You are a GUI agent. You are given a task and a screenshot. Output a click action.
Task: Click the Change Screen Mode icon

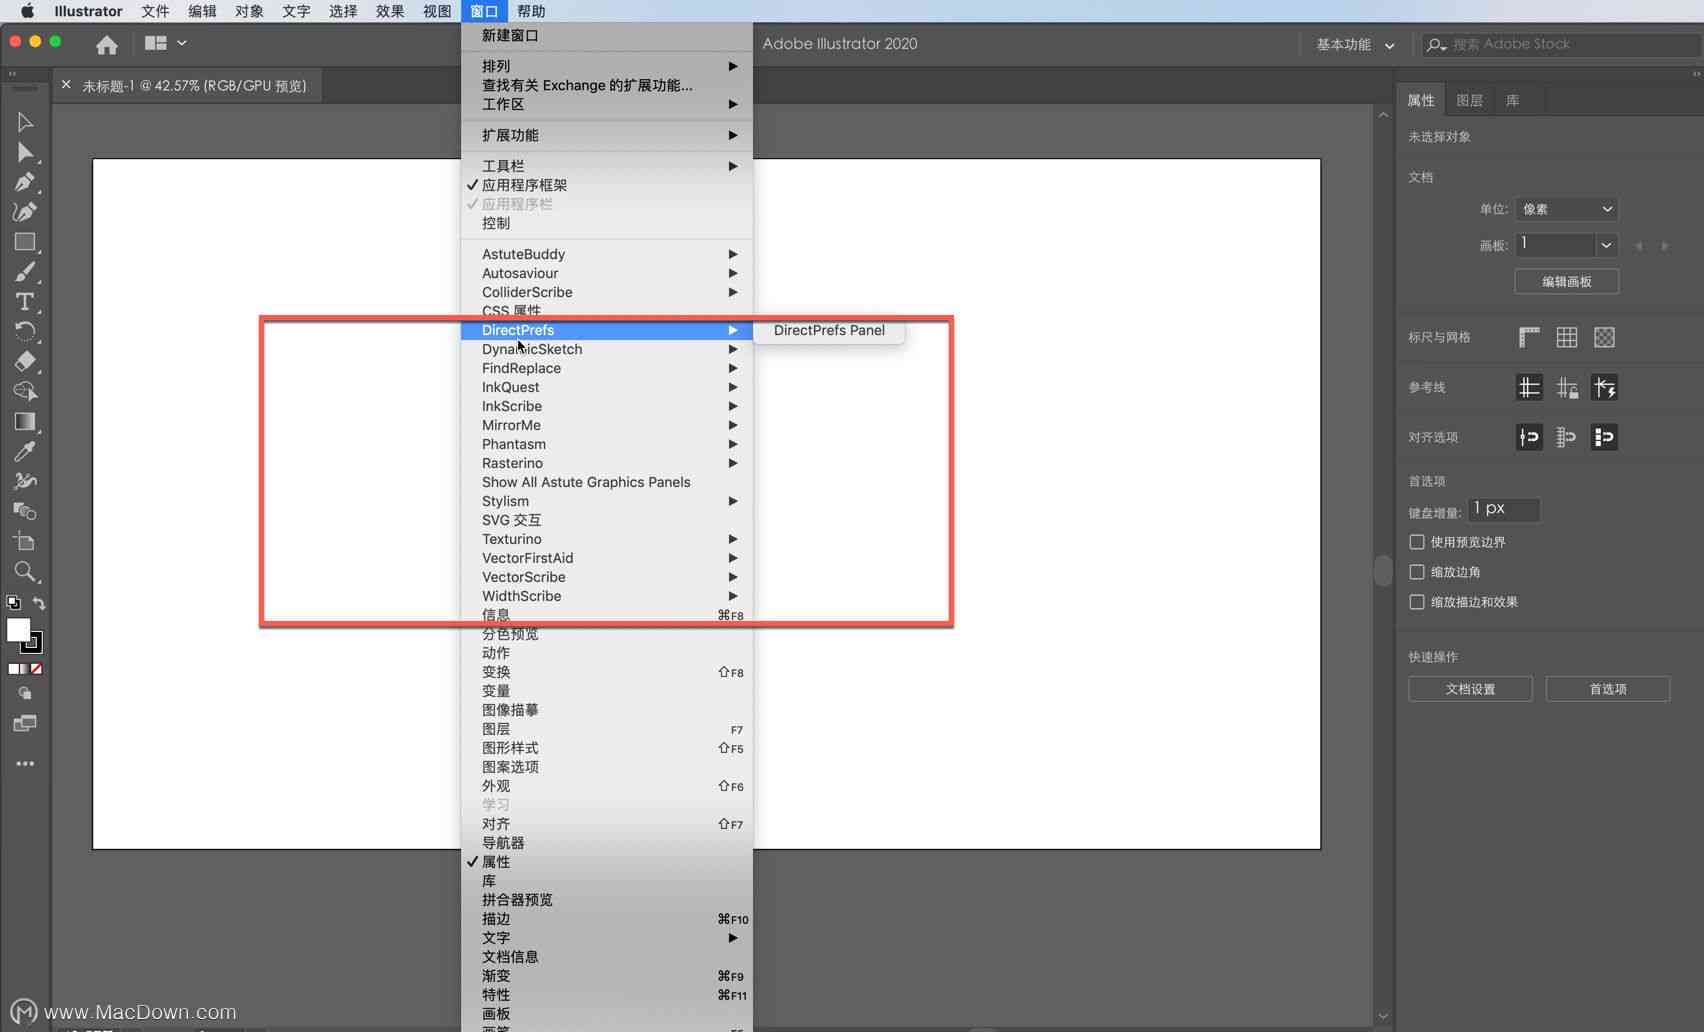[25, 724]
